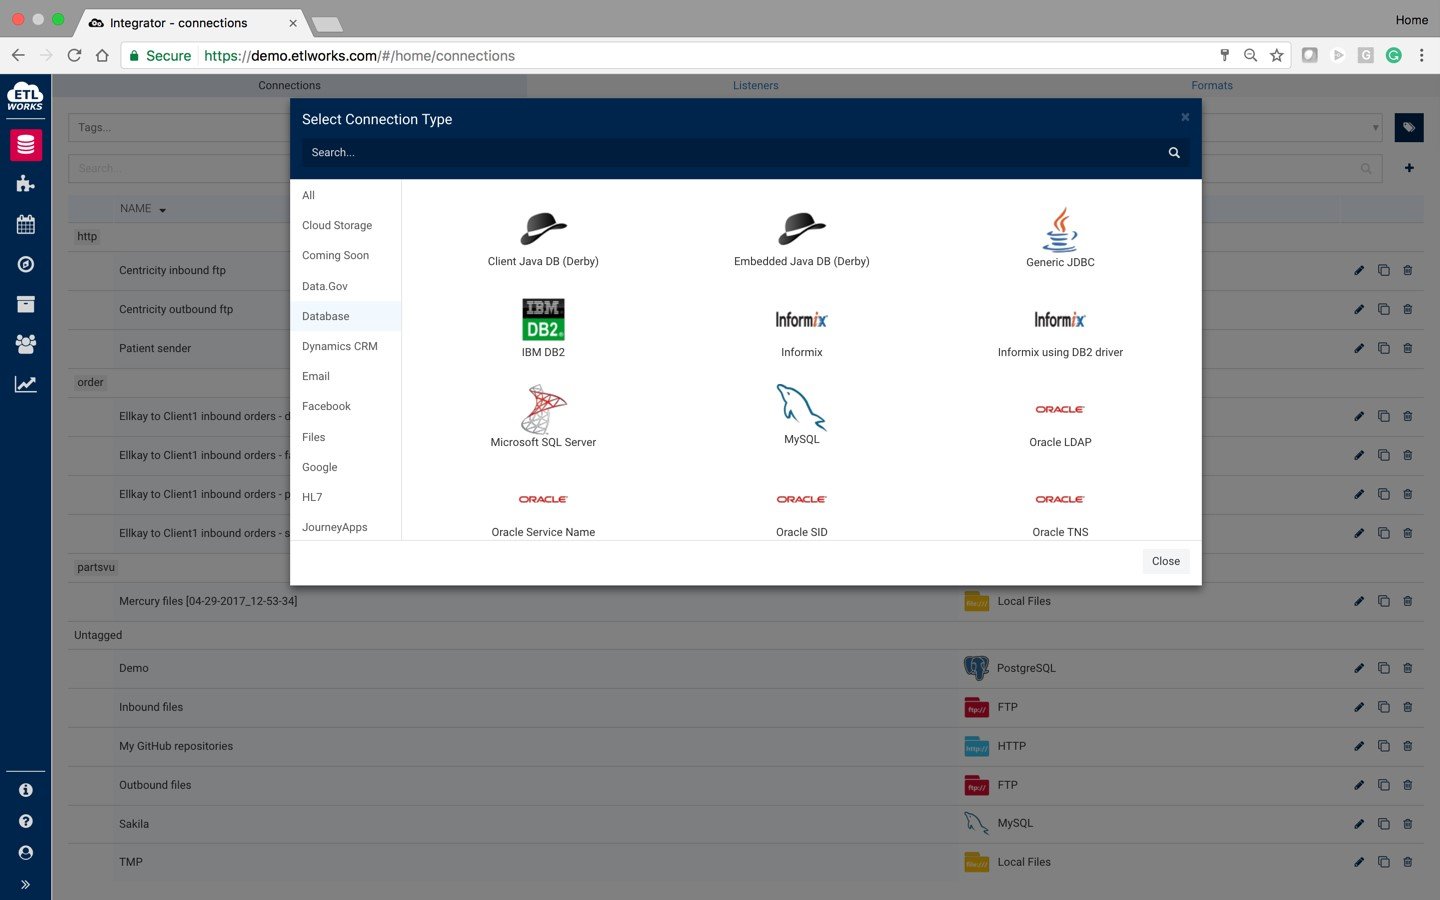The height and width of the screenshot is (900, 1440).
Task: Dismiss dialog with the X button
Action: (x=1185, y=117)
